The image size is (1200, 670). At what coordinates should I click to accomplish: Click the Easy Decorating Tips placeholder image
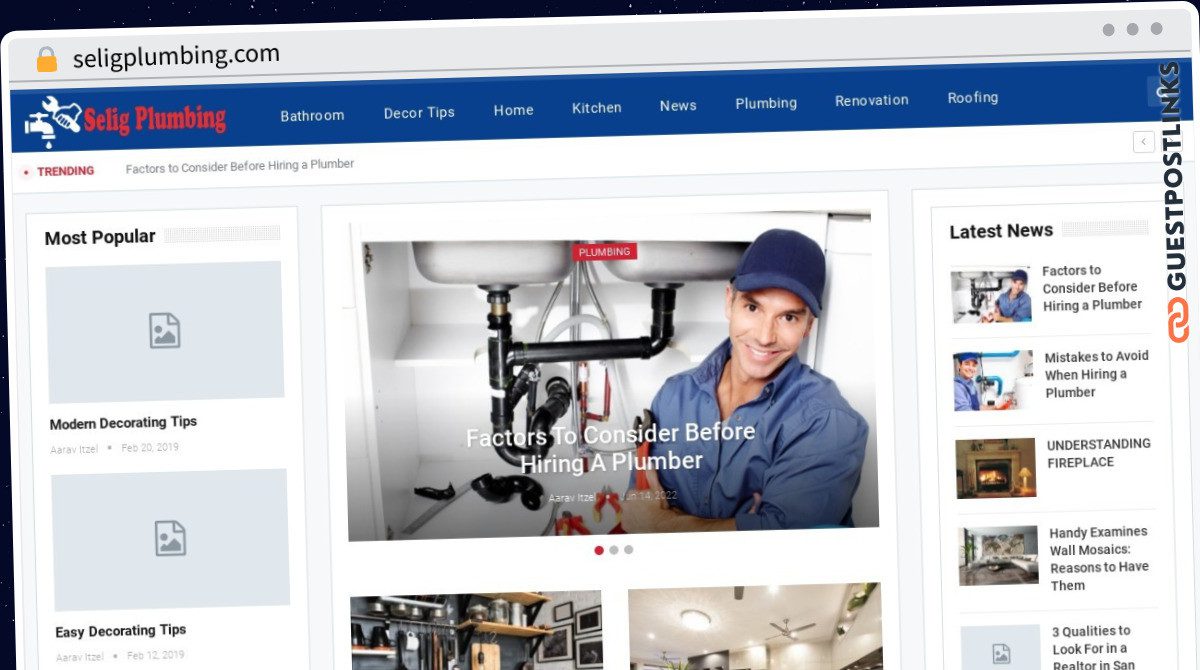pyautogui.click(x=170, y=540)
